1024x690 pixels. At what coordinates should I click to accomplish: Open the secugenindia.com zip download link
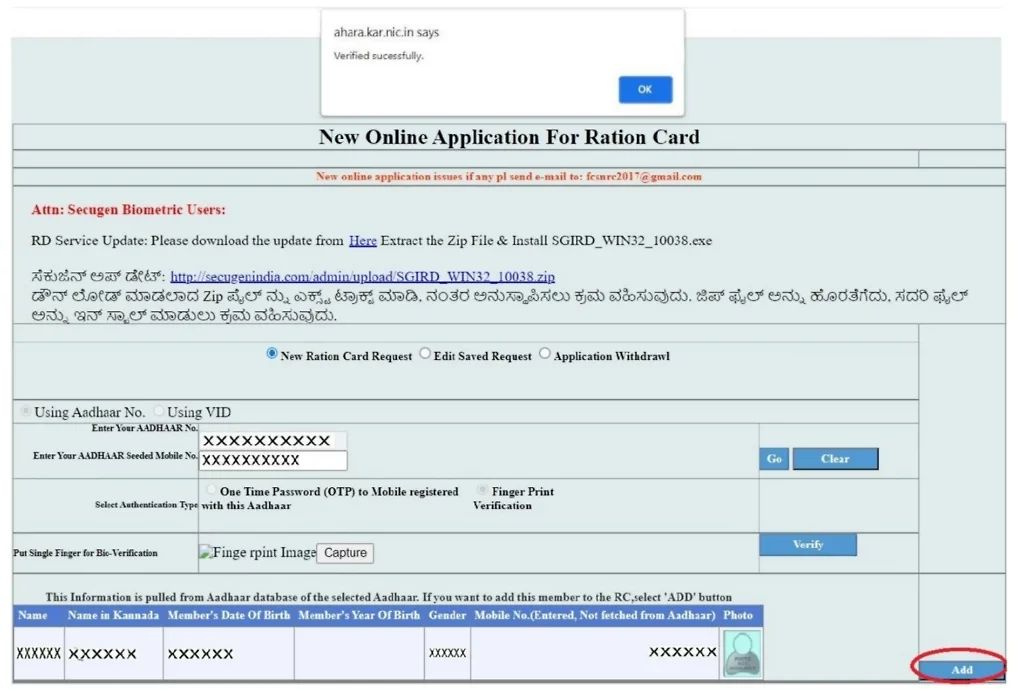pos(362,276)
